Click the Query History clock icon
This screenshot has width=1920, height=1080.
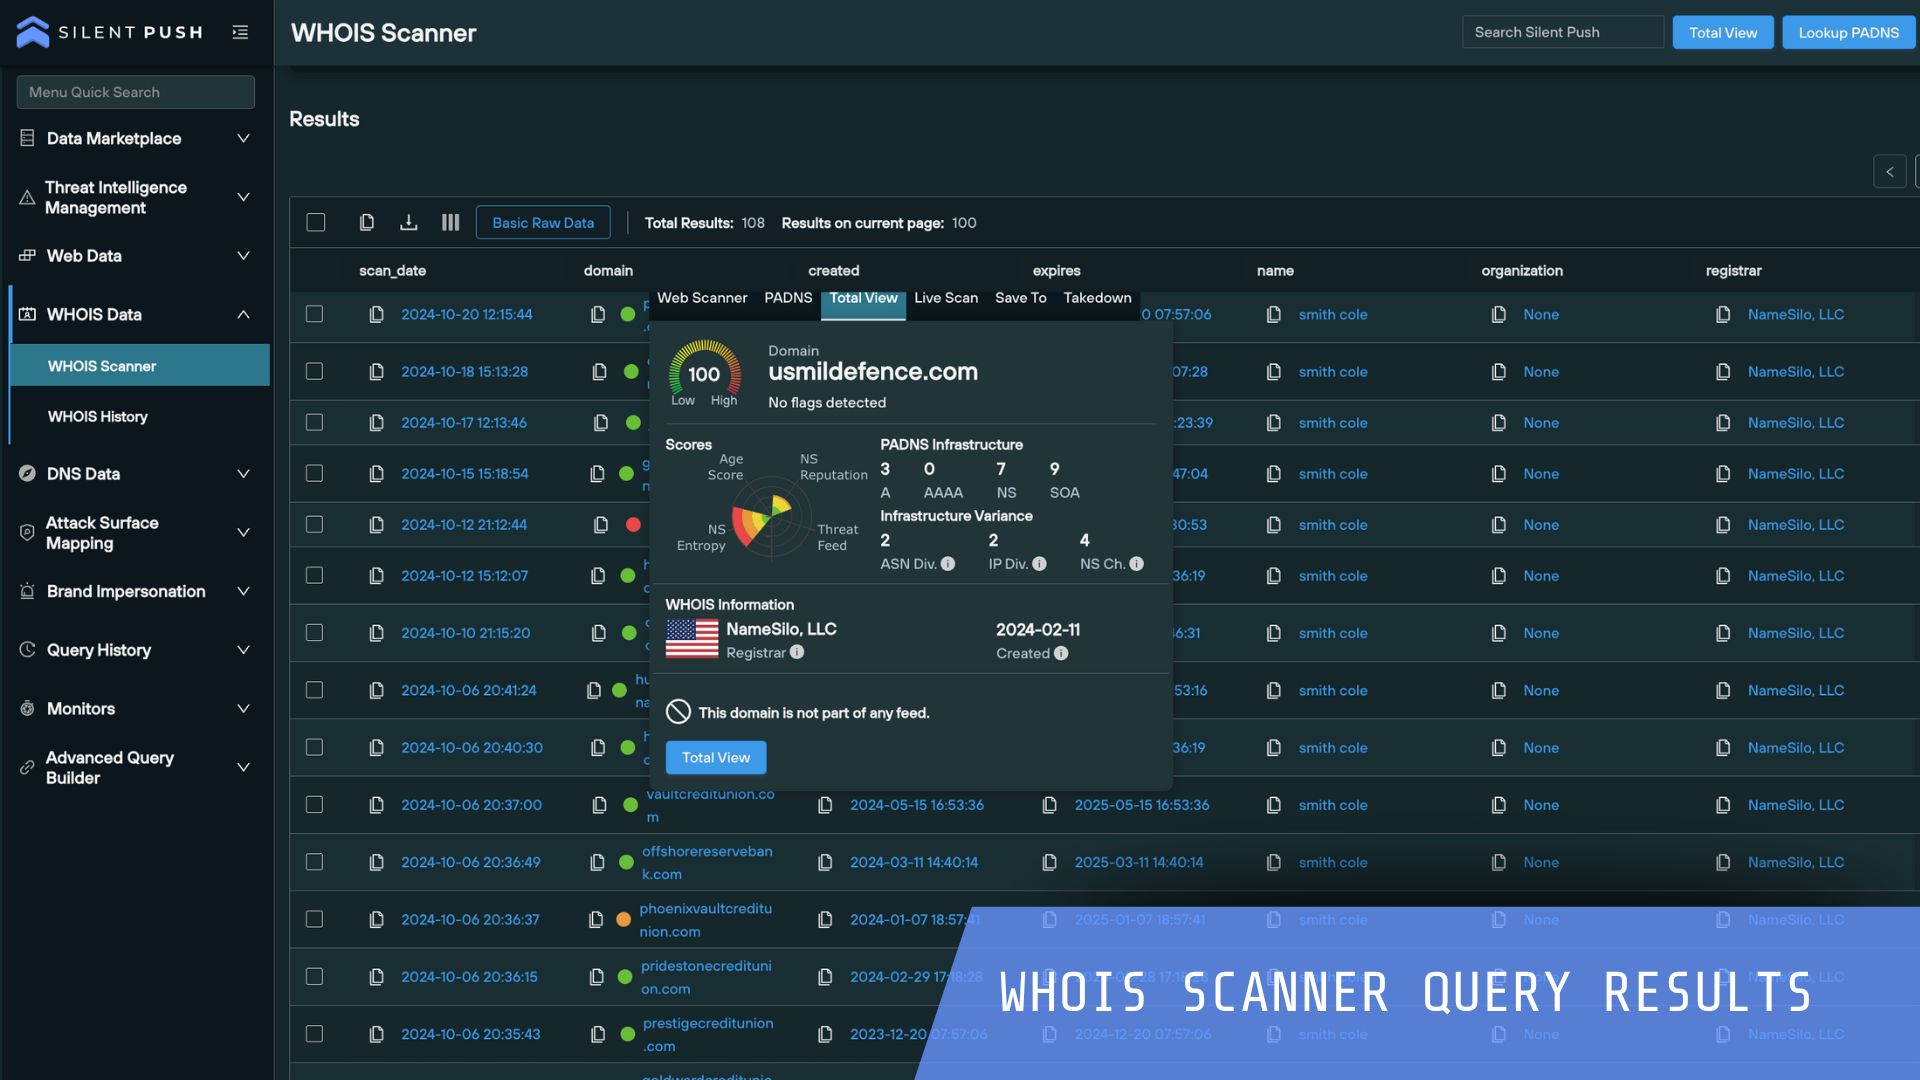[x=27, y=649]
